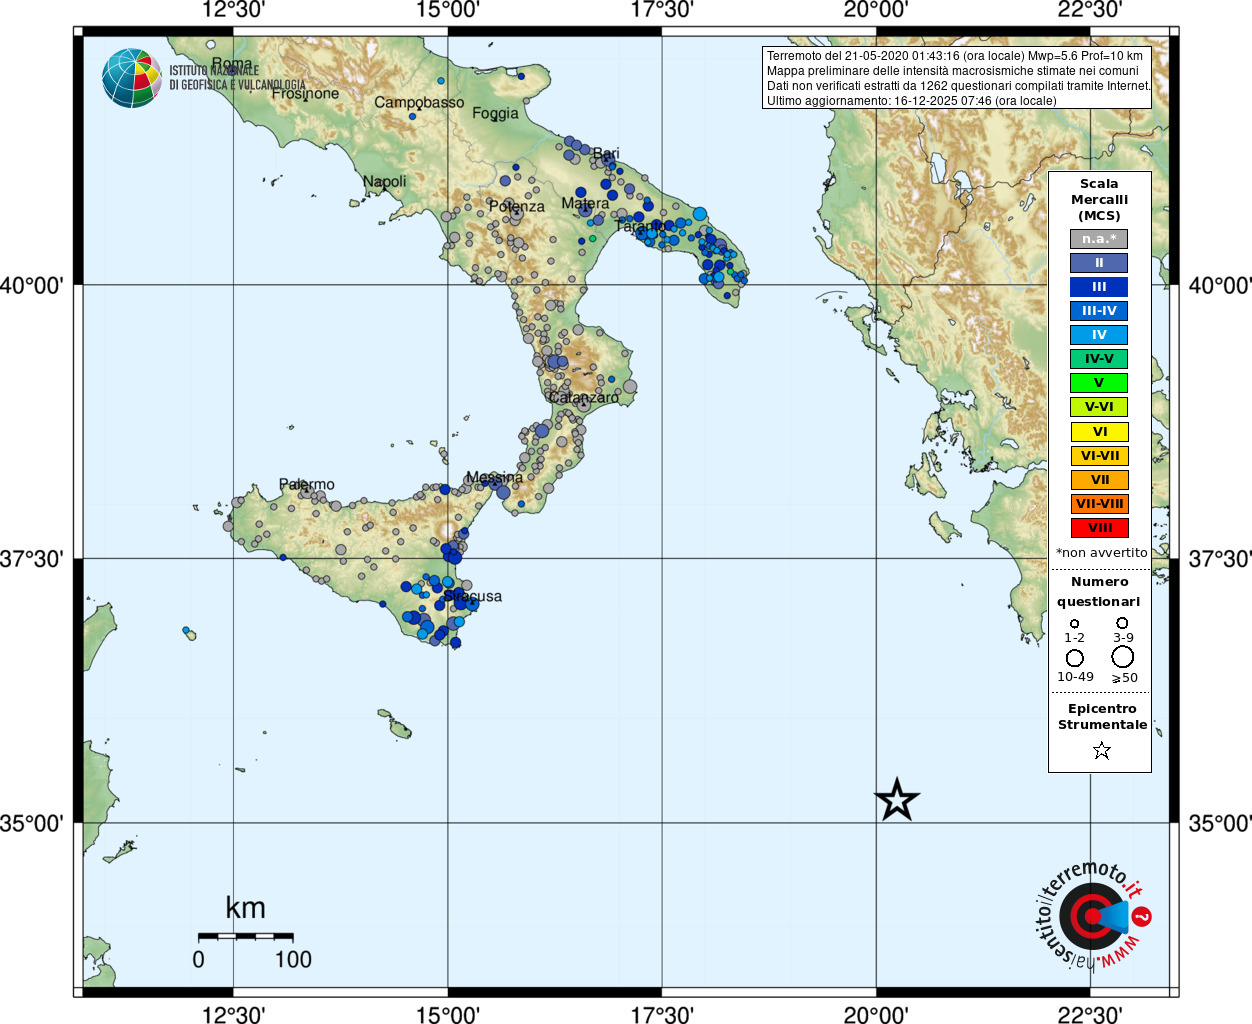Click the Foggia city label
The height and width of the screenshot is (1024, 1252).
pos(495,114)
